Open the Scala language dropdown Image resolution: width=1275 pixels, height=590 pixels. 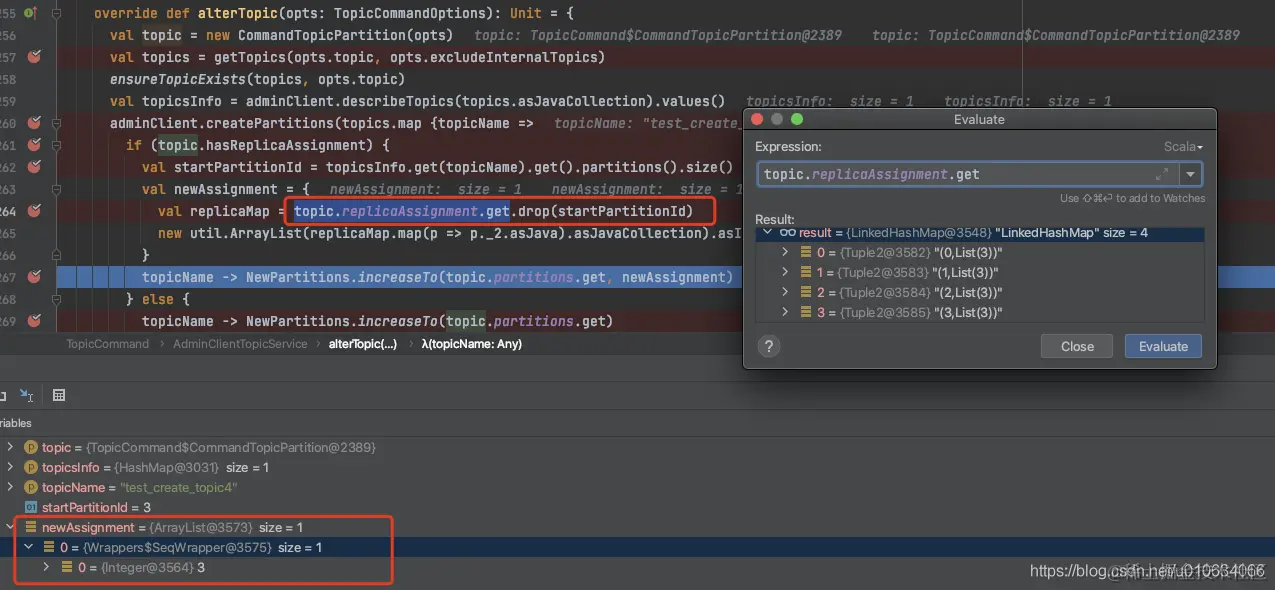pos(1183,147)
